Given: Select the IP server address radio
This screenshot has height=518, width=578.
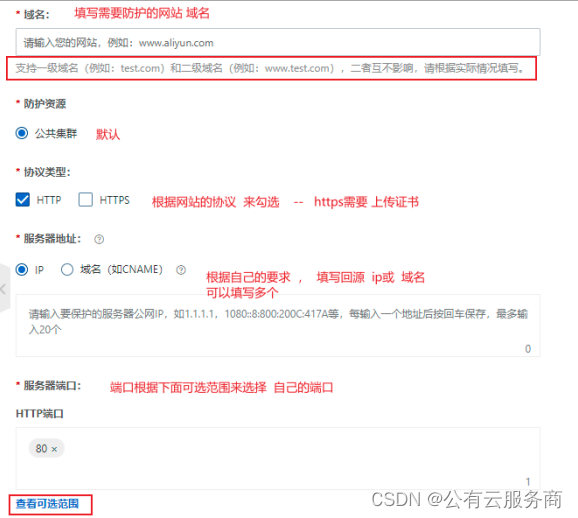Looking at the screenshot, I should 22,270.
